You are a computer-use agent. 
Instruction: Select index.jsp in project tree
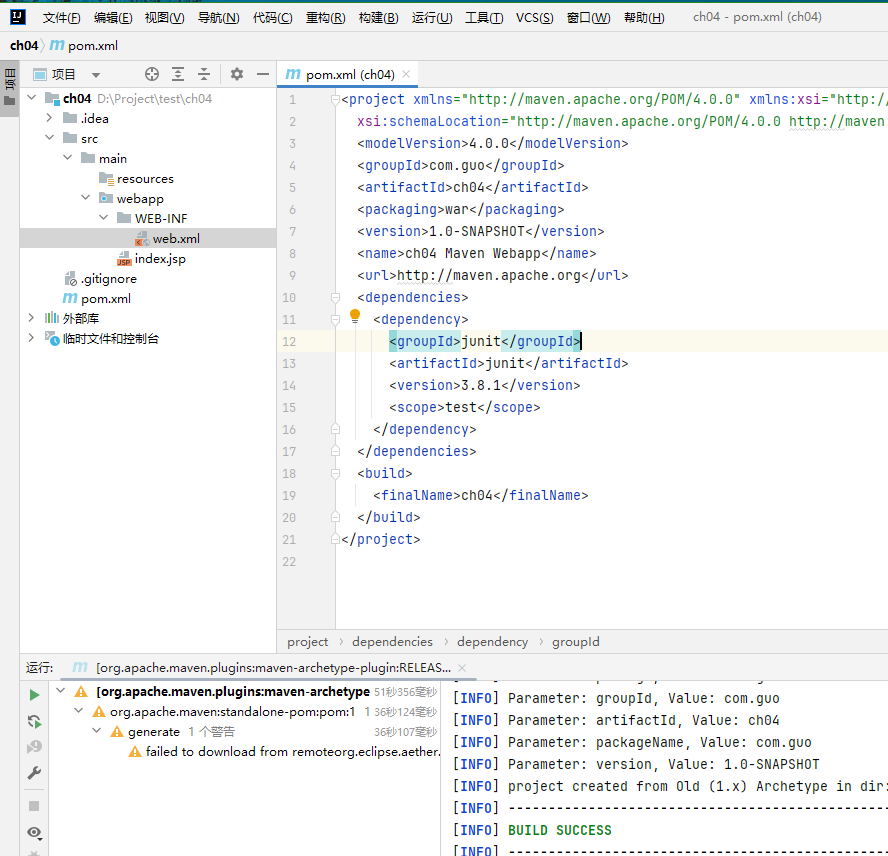pyautogui.click(x=160, y=259)
